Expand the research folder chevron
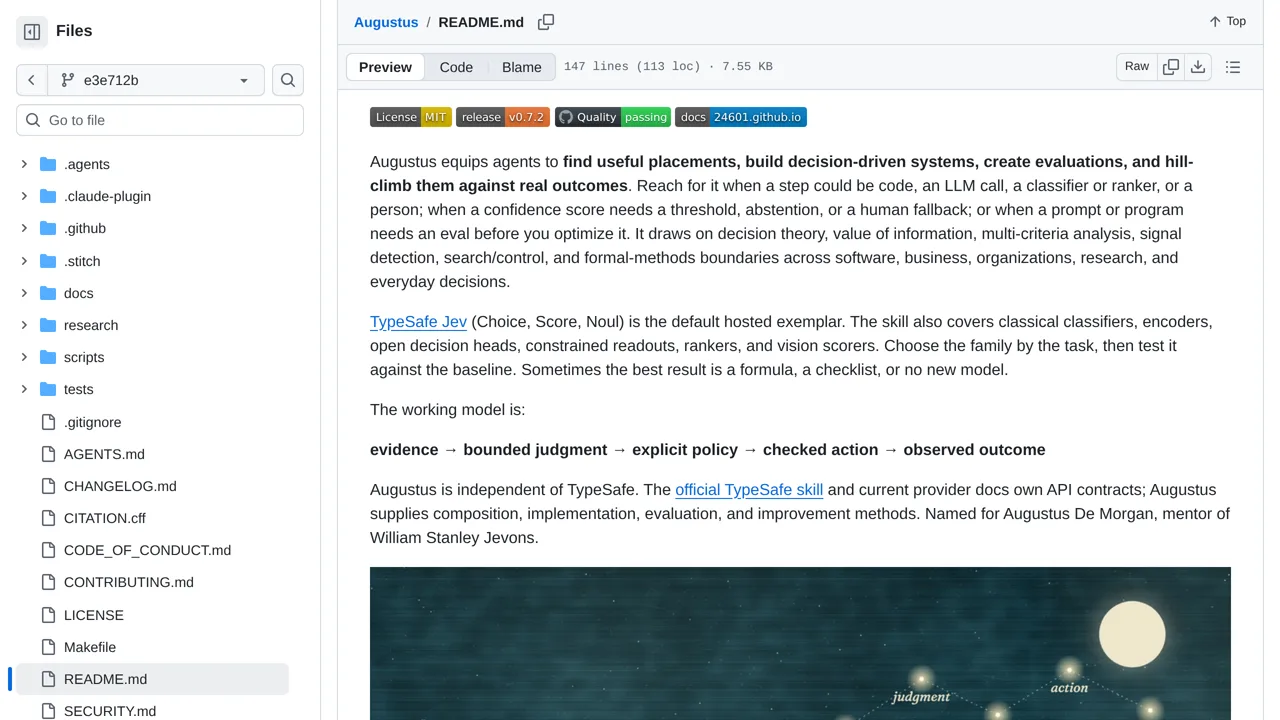 [x=24, y=325]
